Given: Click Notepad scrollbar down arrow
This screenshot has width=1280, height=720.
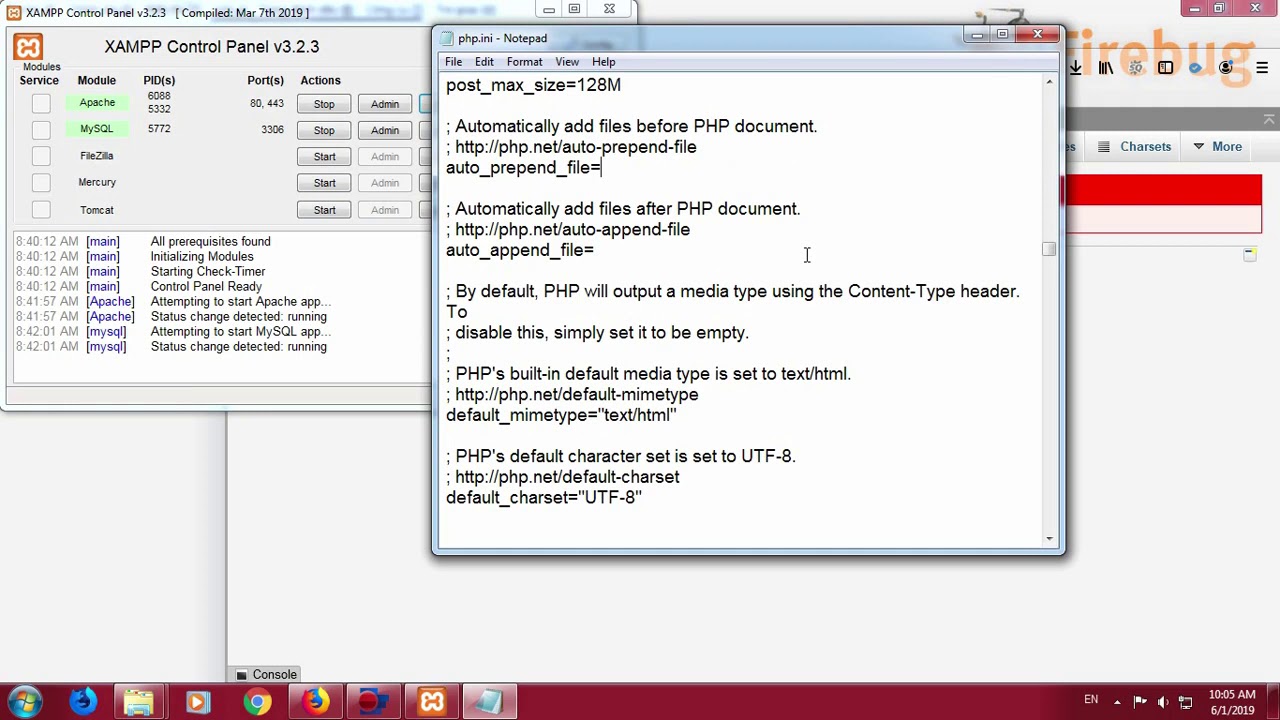Looking at the screenshot, I should pos(1049,539).
